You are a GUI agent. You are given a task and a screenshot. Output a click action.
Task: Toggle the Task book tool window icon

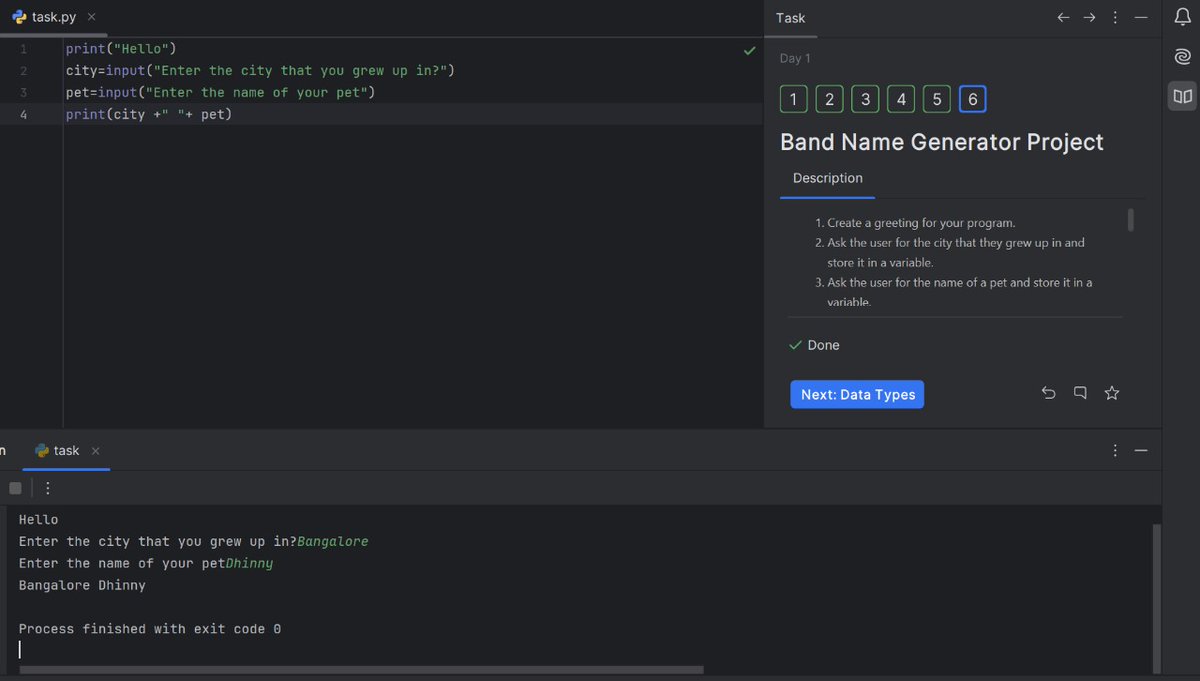point(1182,97)
